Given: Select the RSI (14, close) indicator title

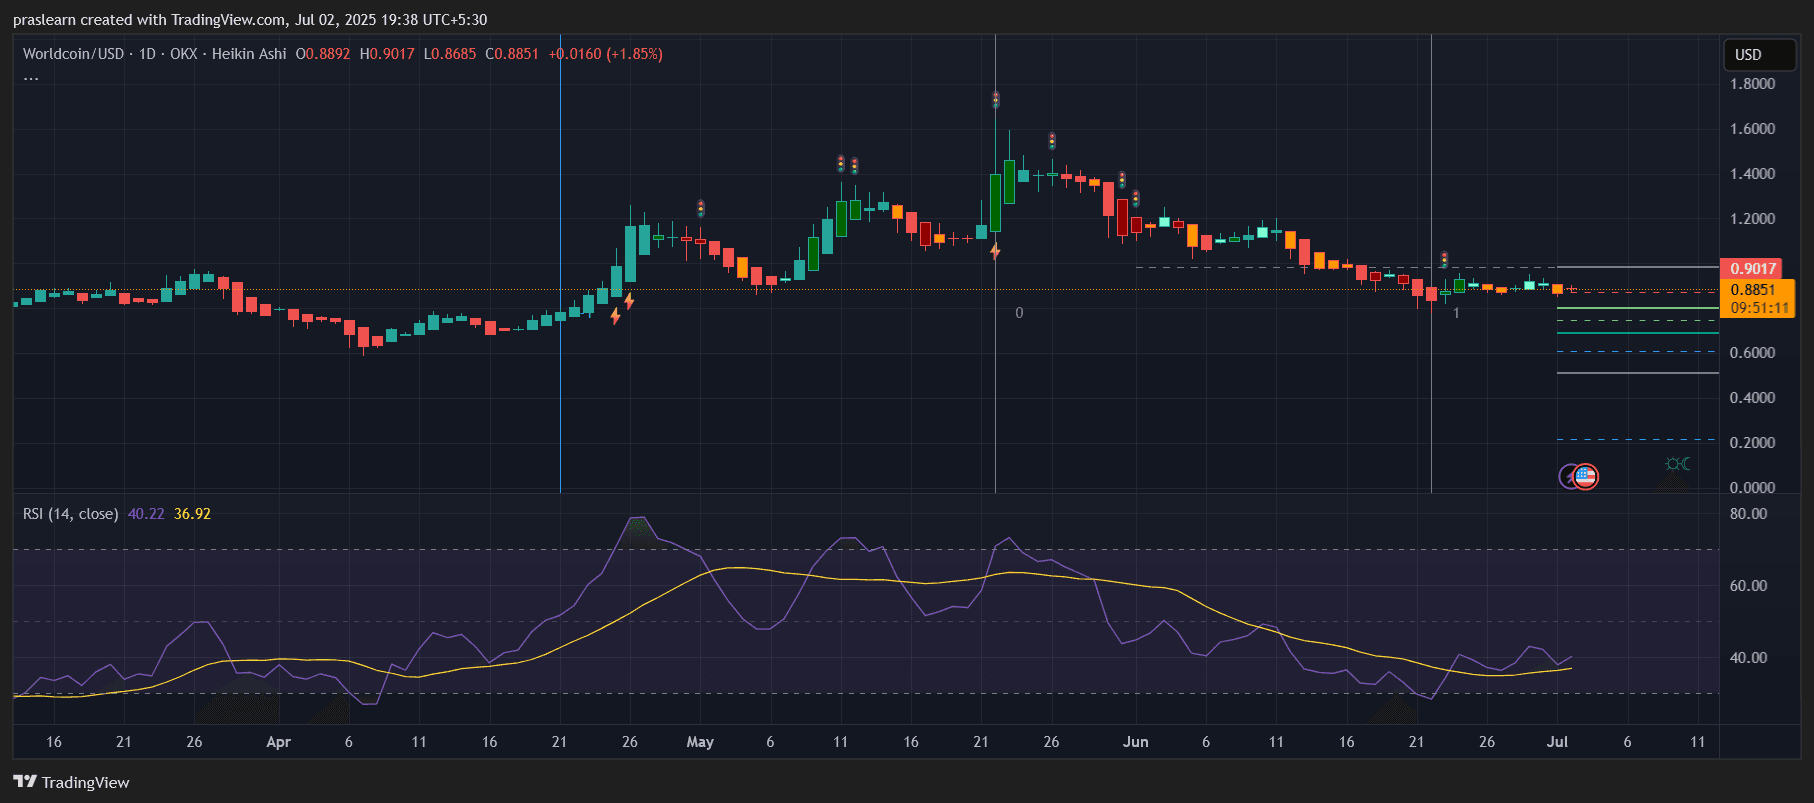Looking at the screenshot, I should click(x=70, y=514).
